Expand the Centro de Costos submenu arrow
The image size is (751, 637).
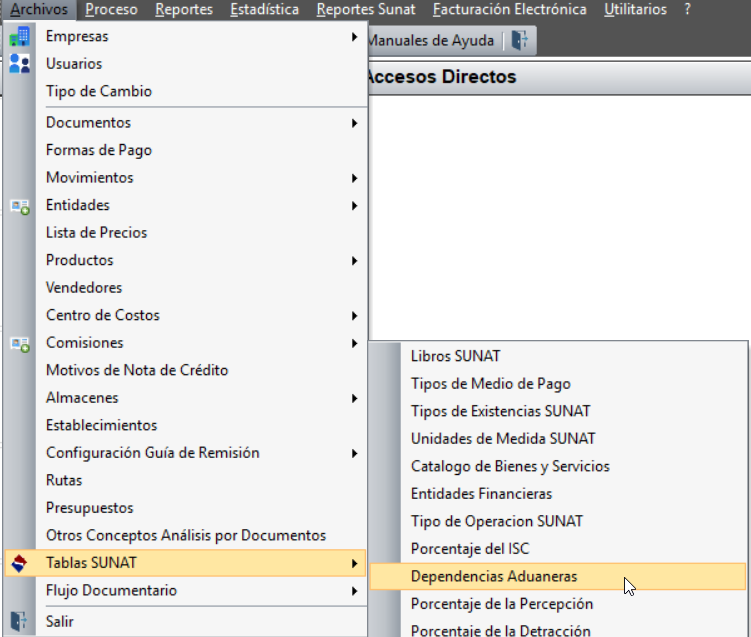(x=354, y=316)
